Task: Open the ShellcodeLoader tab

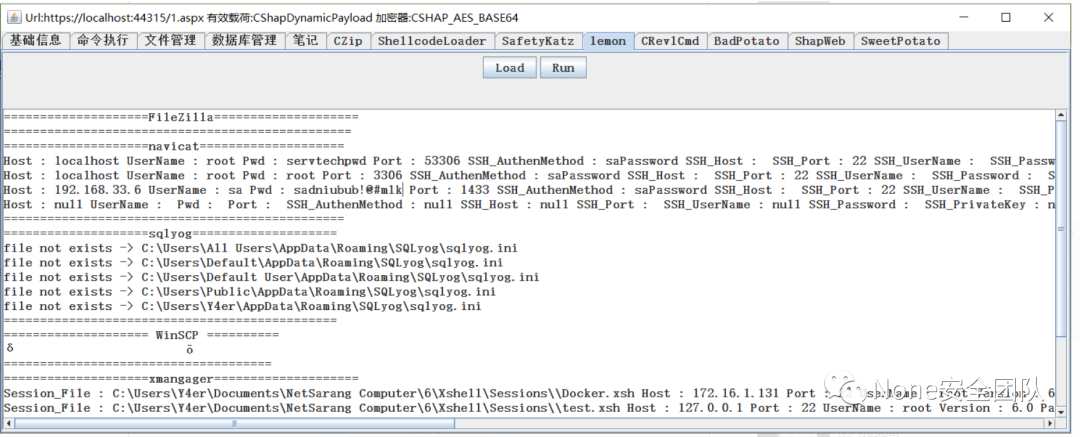Action: [x=432, y=41]
